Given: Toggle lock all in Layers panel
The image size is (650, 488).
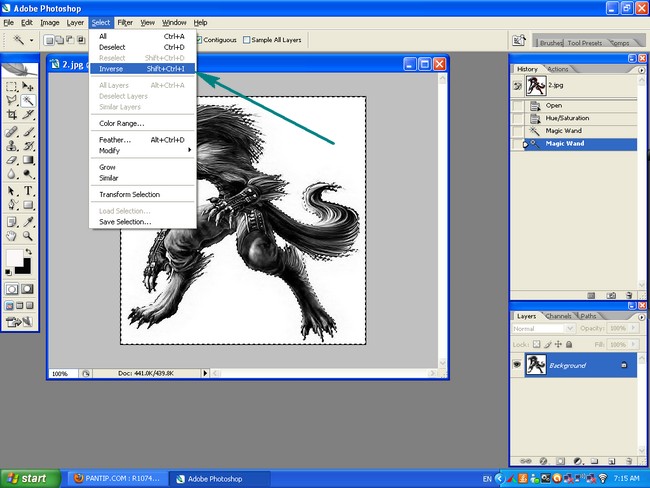Looking at the screenshot, I should click(569, 344).
